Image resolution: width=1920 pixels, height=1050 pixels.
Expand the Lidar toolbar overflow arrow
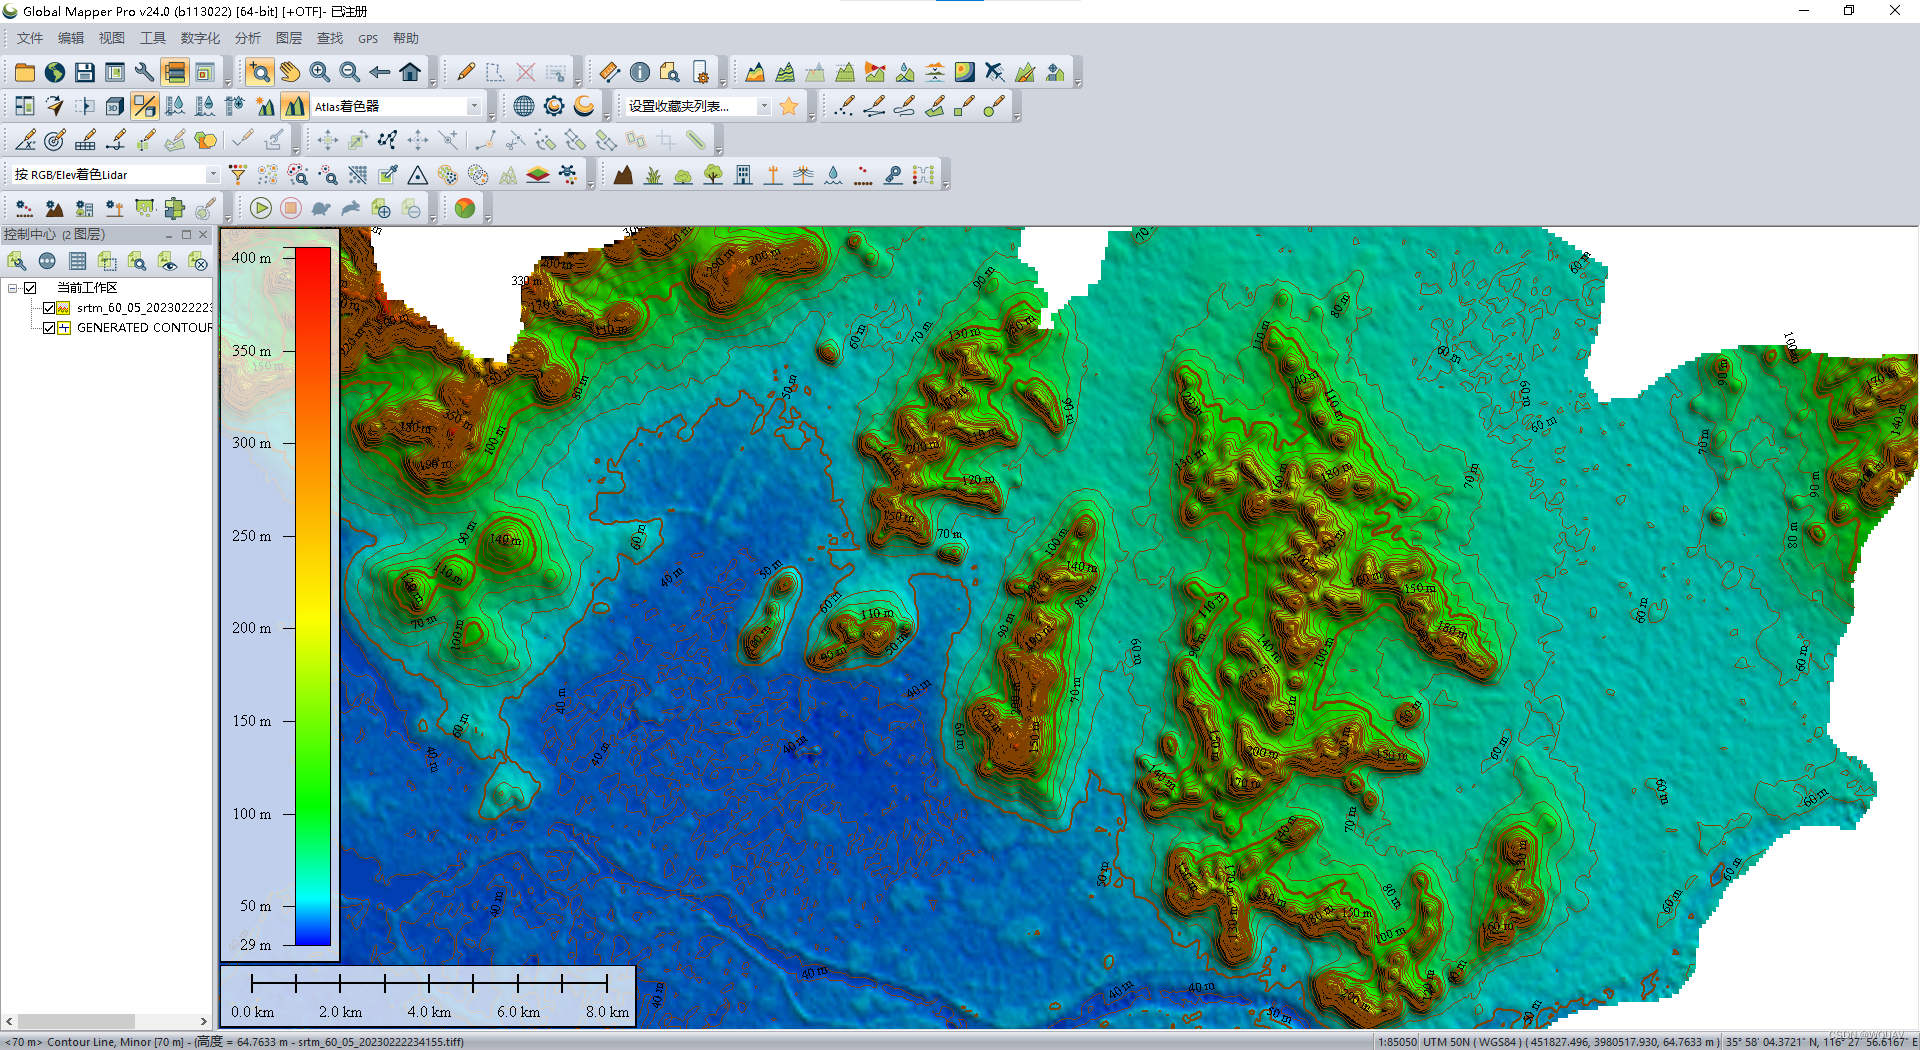pos(591,182)
